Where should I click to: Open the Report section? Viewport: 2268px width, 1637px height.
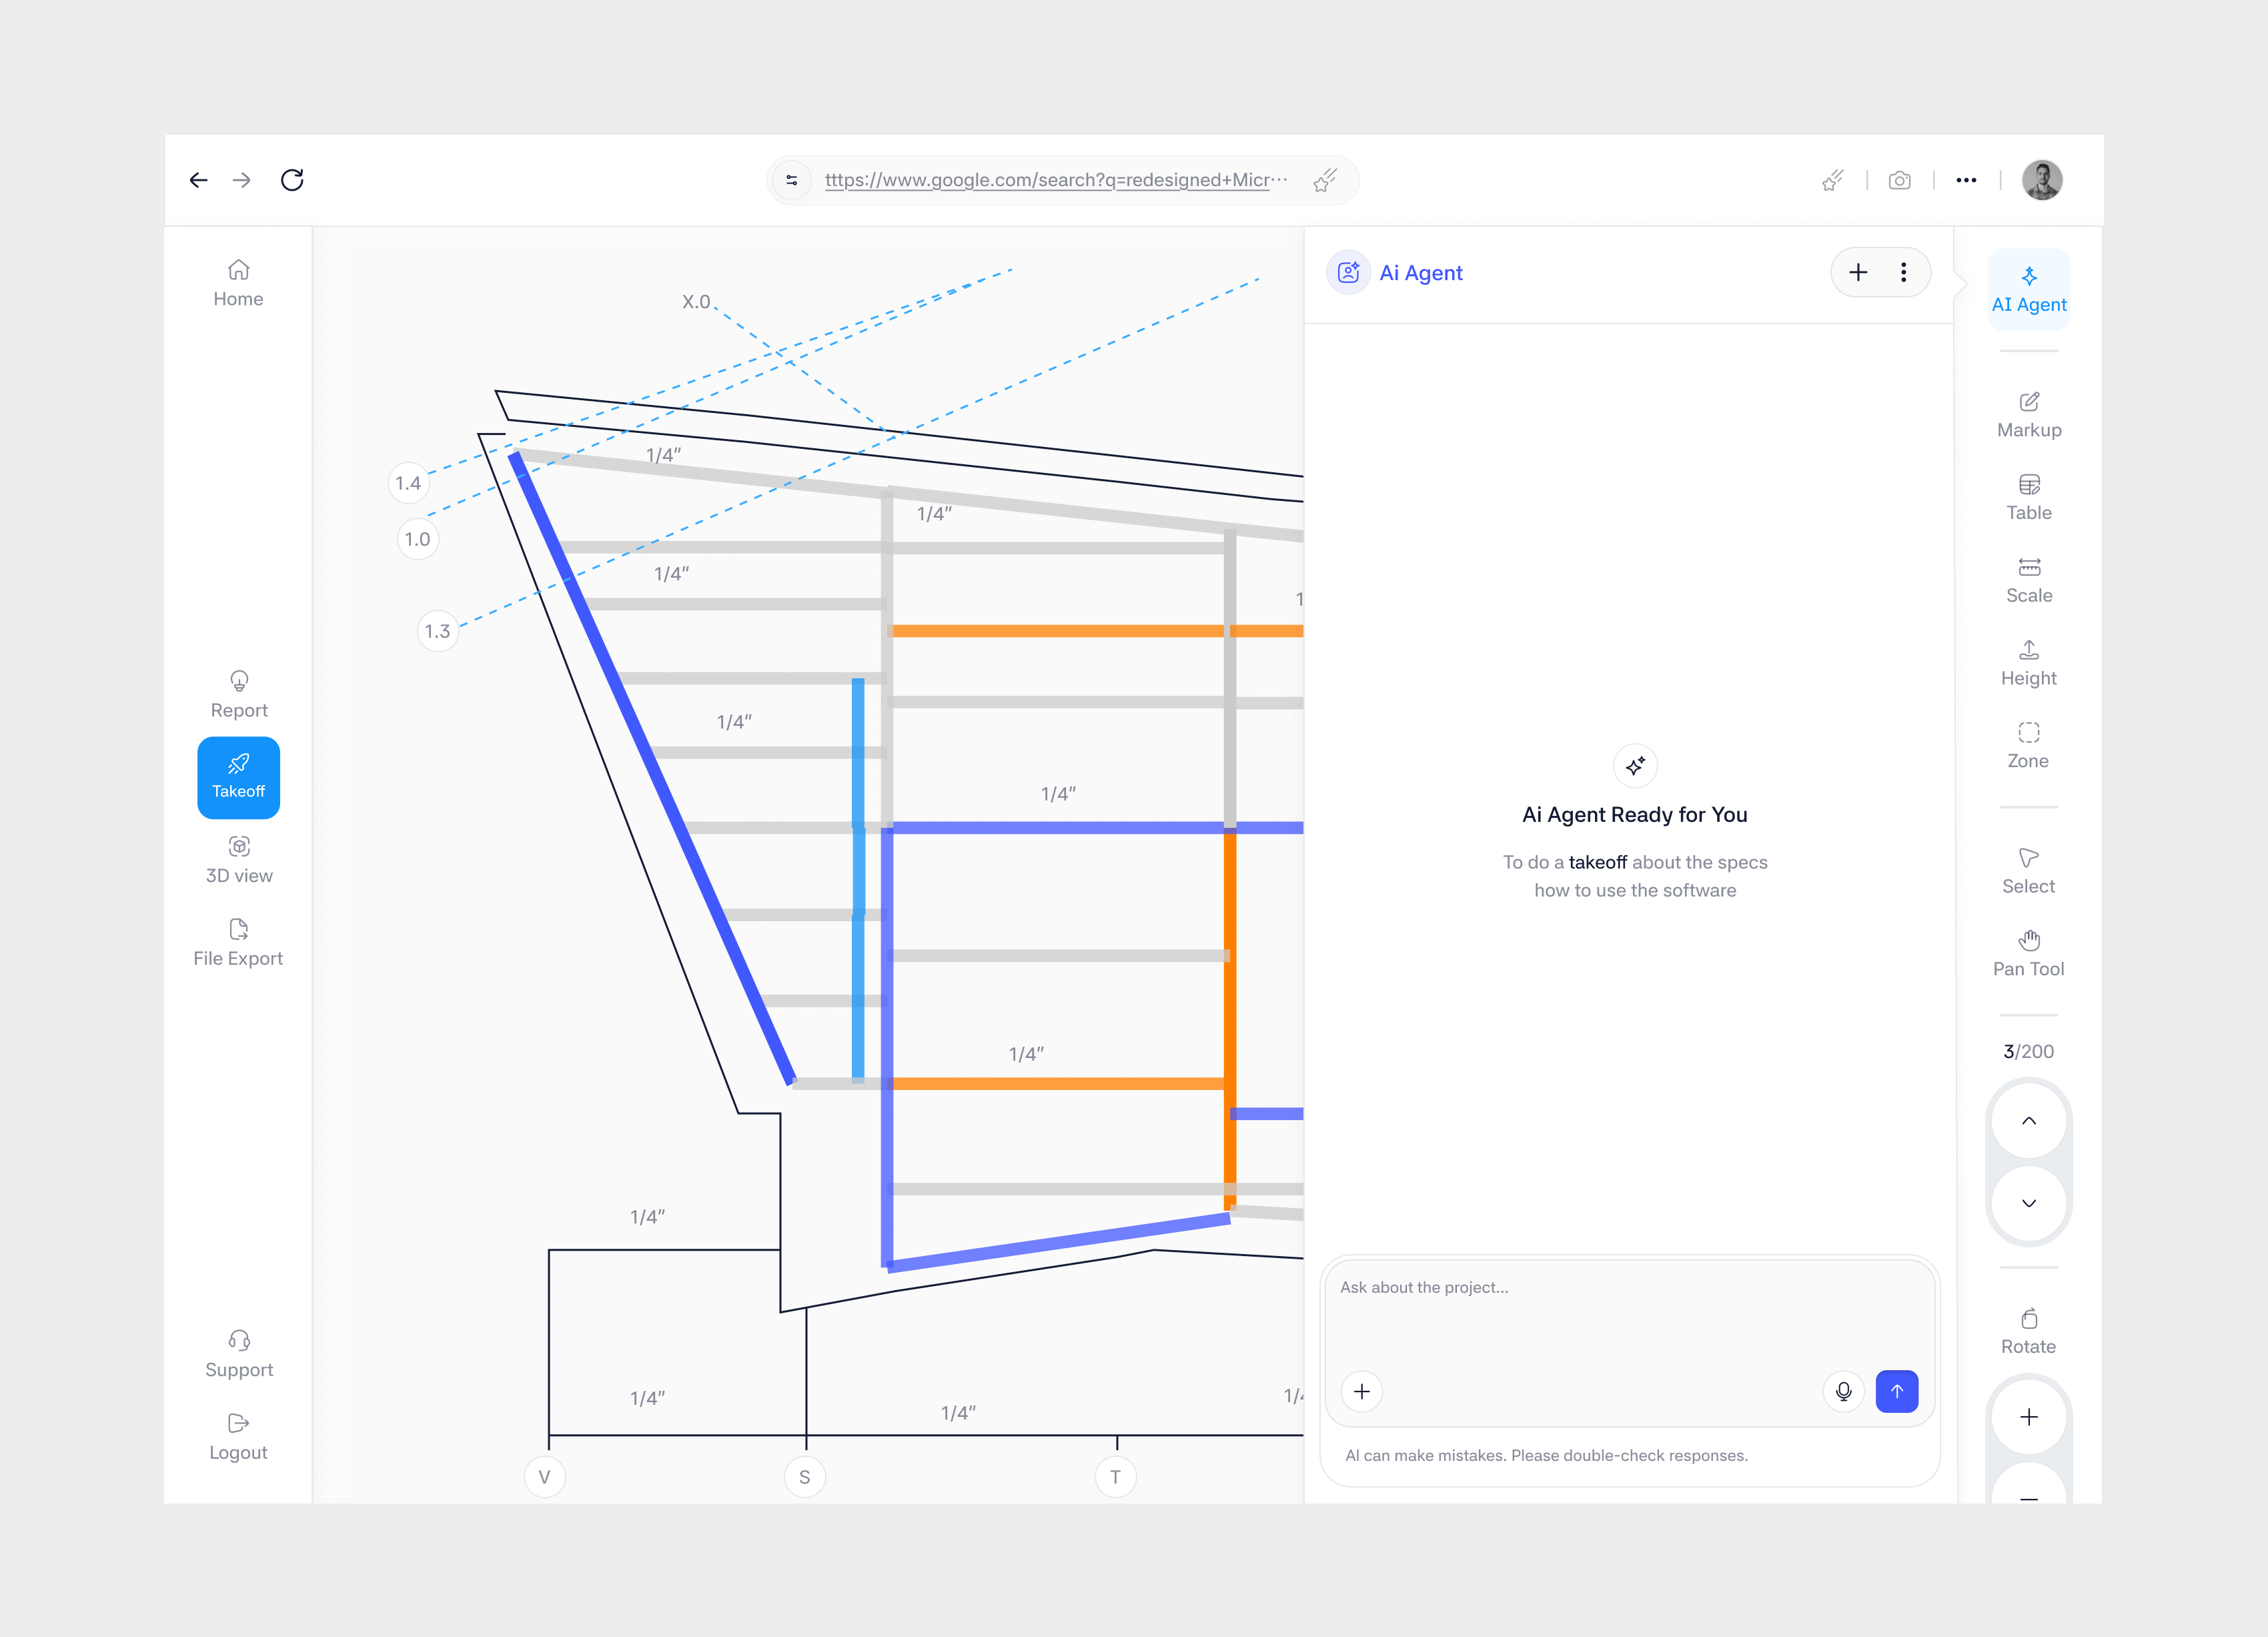pyautogui.click(x=238, y=695)
